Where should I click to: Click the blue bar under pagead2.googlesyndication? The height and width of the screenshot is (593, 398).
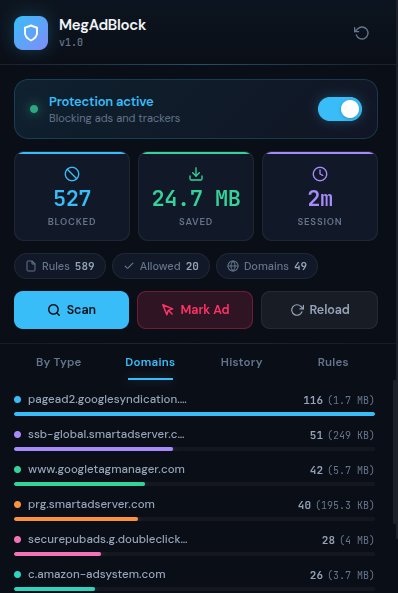194,414
